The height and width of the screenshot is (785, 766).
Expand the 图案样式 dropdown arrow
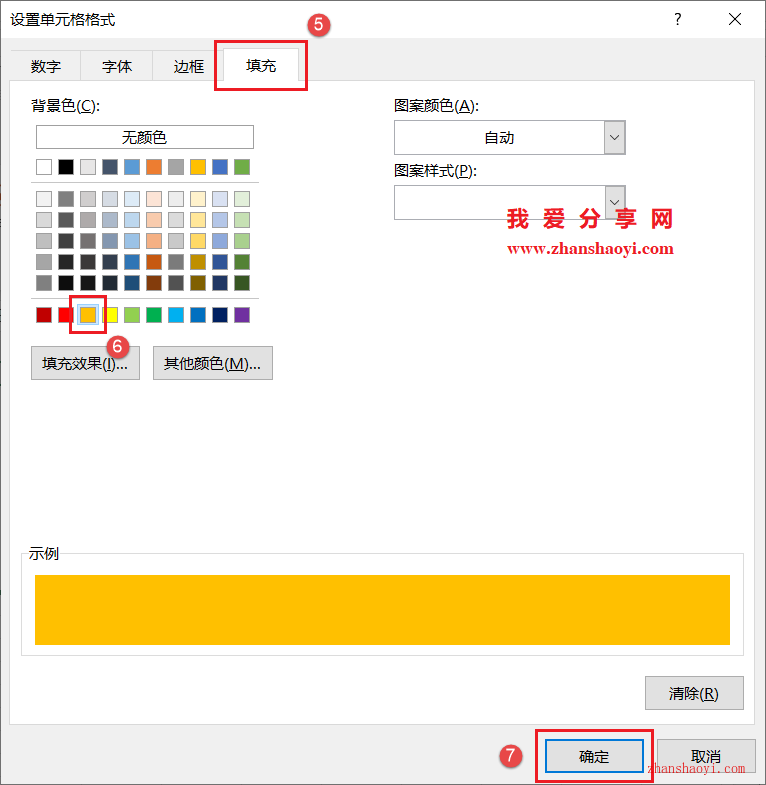coord(615,202)
